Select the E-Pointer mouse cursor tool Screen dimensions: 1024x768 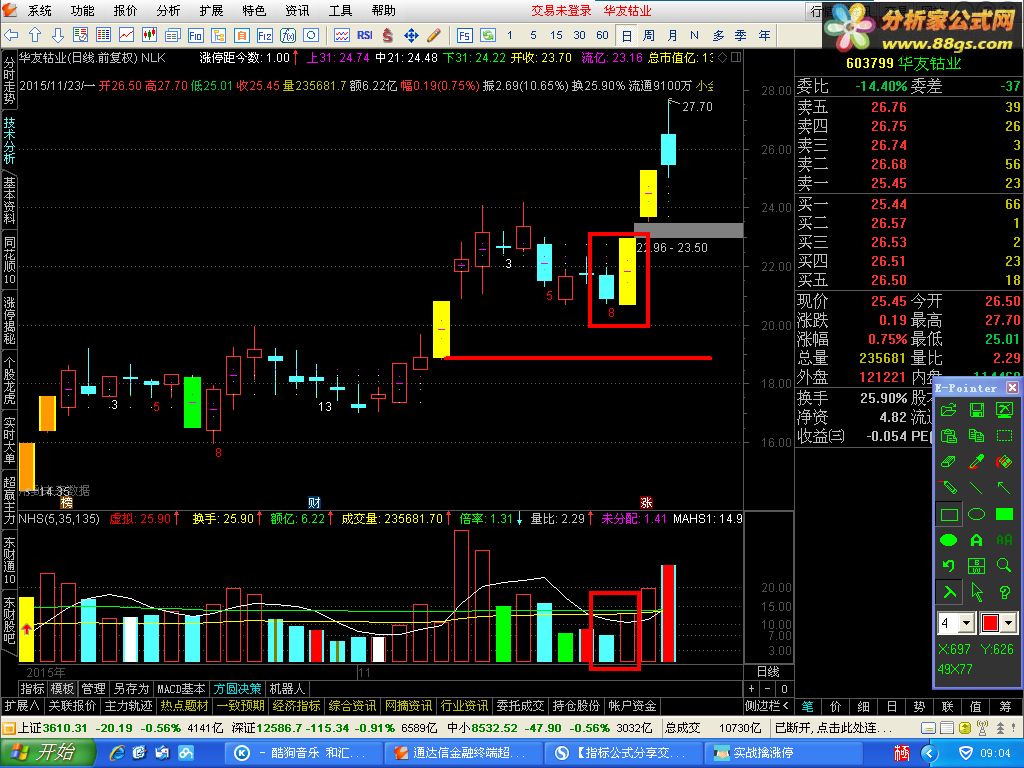point(977,592)
